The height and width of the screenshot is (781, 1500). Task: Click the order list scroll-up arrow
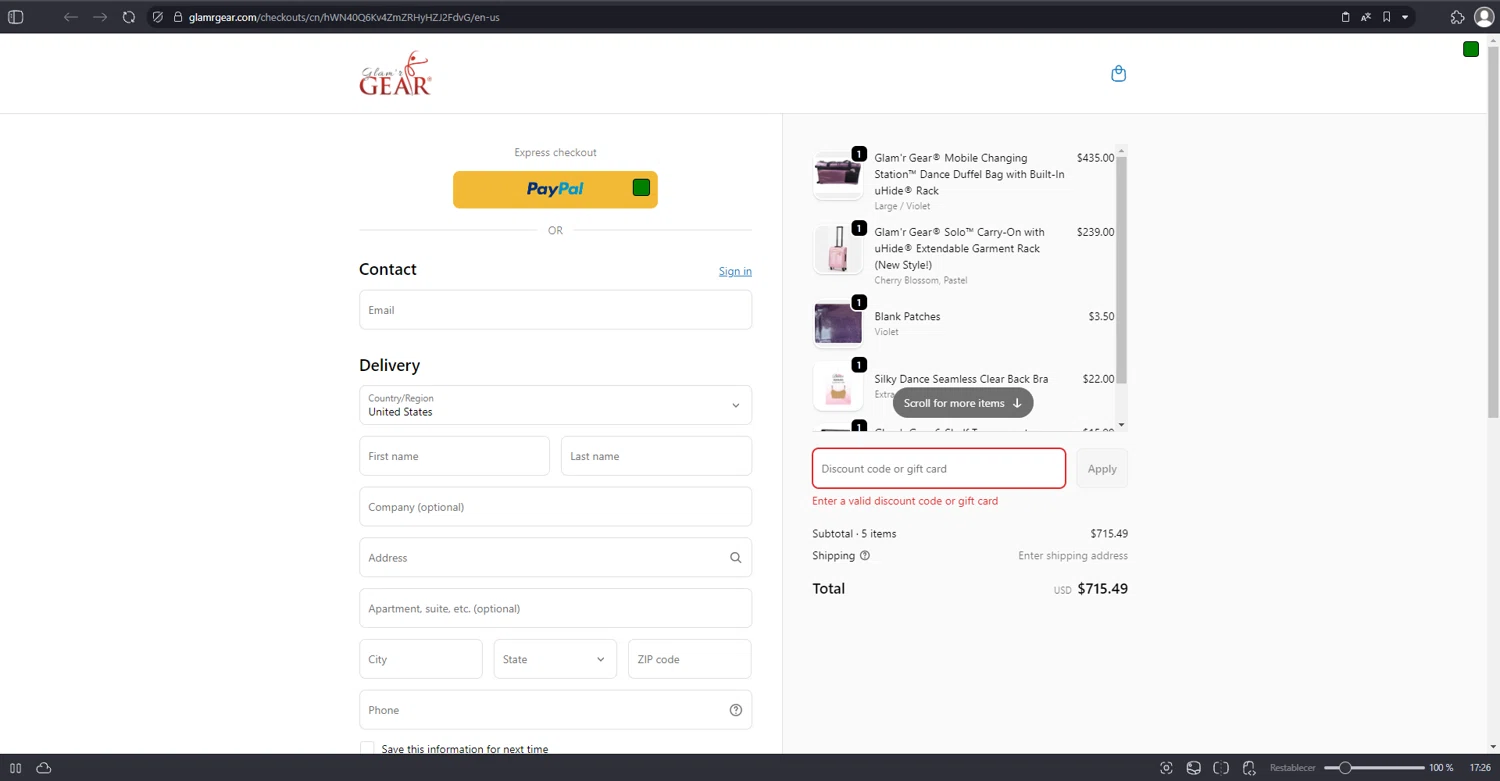[1122, 151]
